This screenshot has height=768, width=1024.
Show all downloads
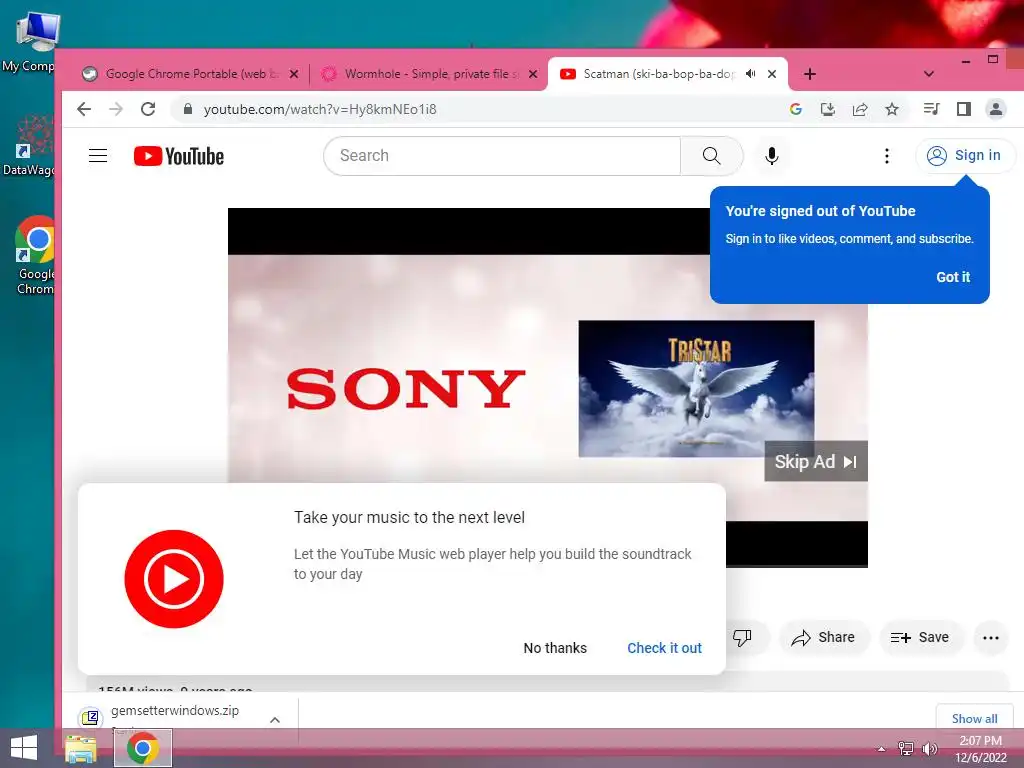[x=974, y=718]
